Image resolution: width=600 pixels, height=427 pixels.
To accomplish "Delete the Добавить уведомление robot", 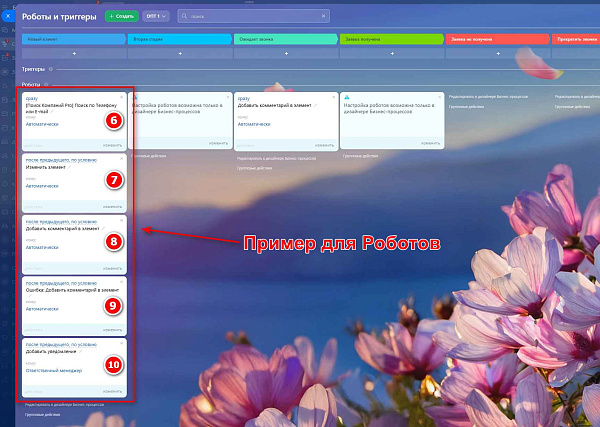I will (x=122, y=343).
